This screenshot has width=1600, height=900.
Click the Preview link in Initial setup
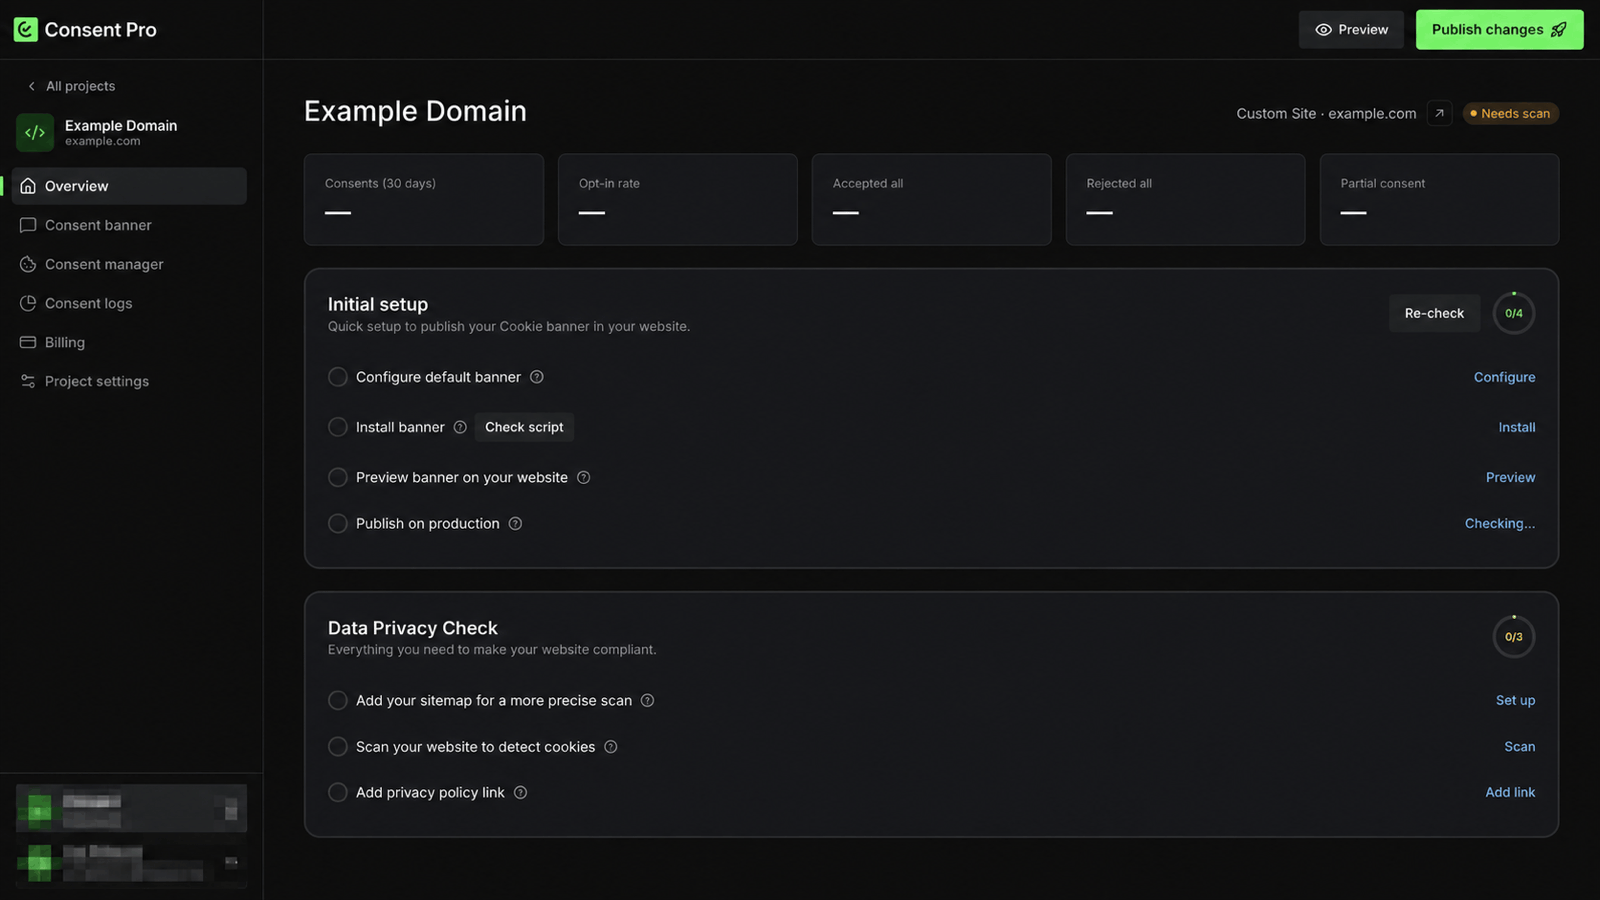point(1510,478)
